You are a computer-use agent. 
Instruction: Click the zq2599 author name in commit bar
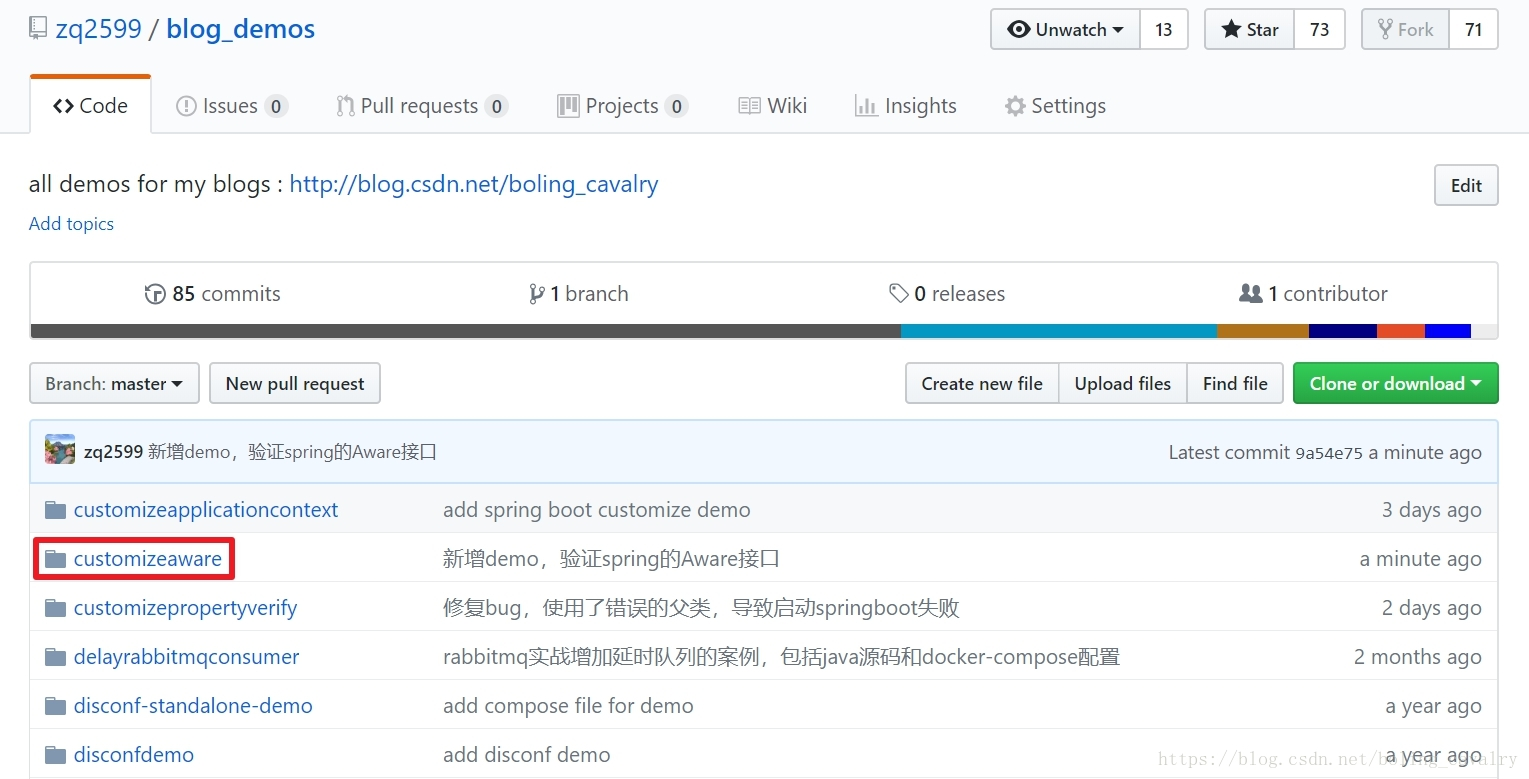pos(113,452)
